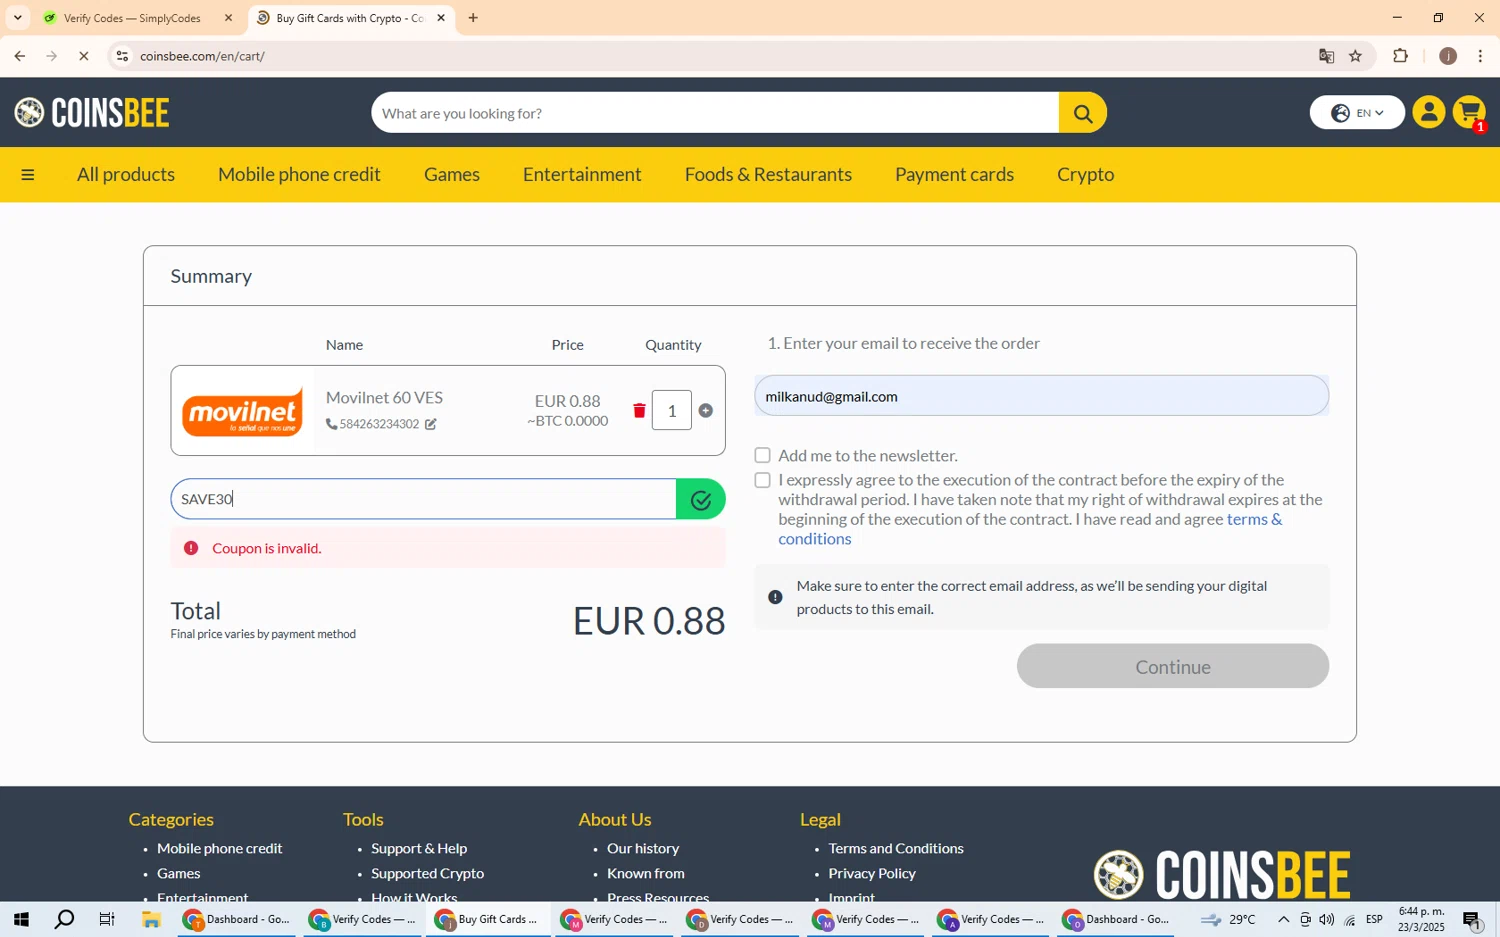Click the Continue button
This screenshot has height=937, width=1500.
click(1173, 667)
